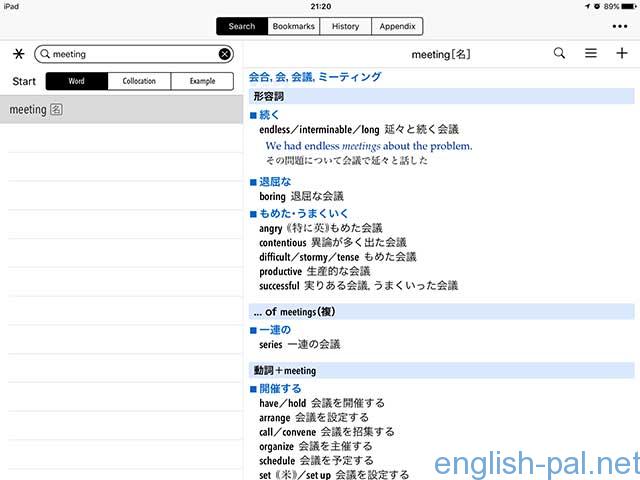Open the History tab
The width and height of the screenshot is (640, 480).
345,26
